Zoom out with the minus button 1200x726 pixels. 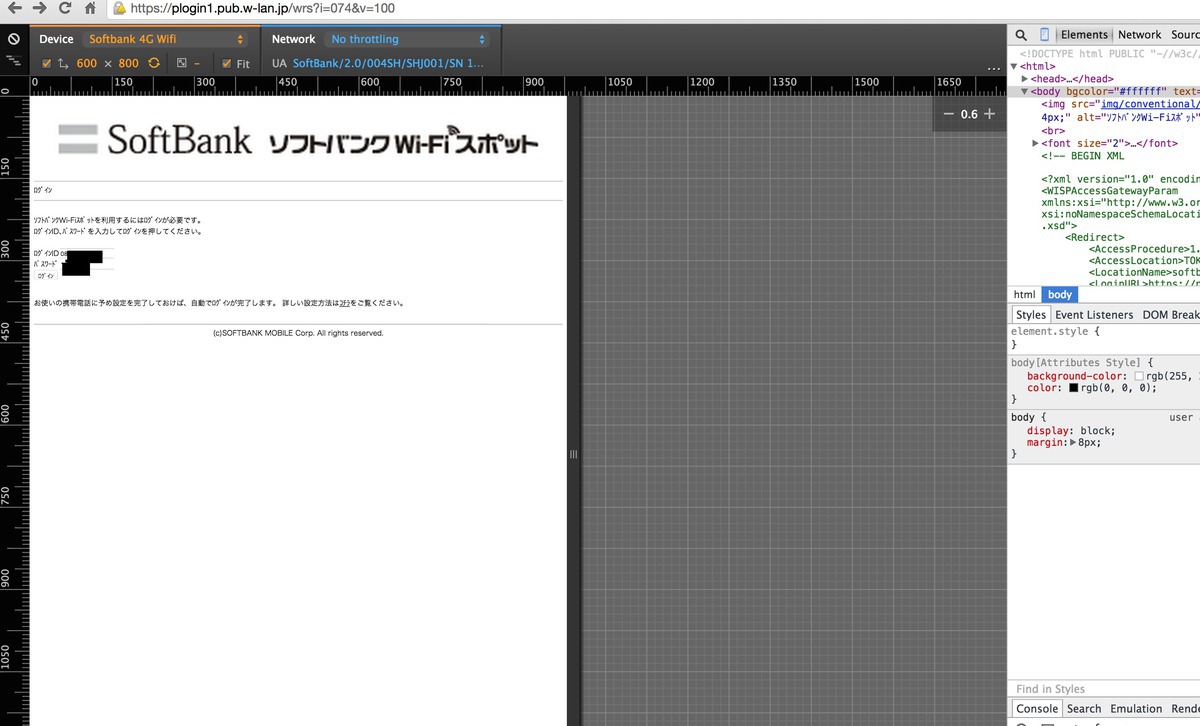pos(949,114)
